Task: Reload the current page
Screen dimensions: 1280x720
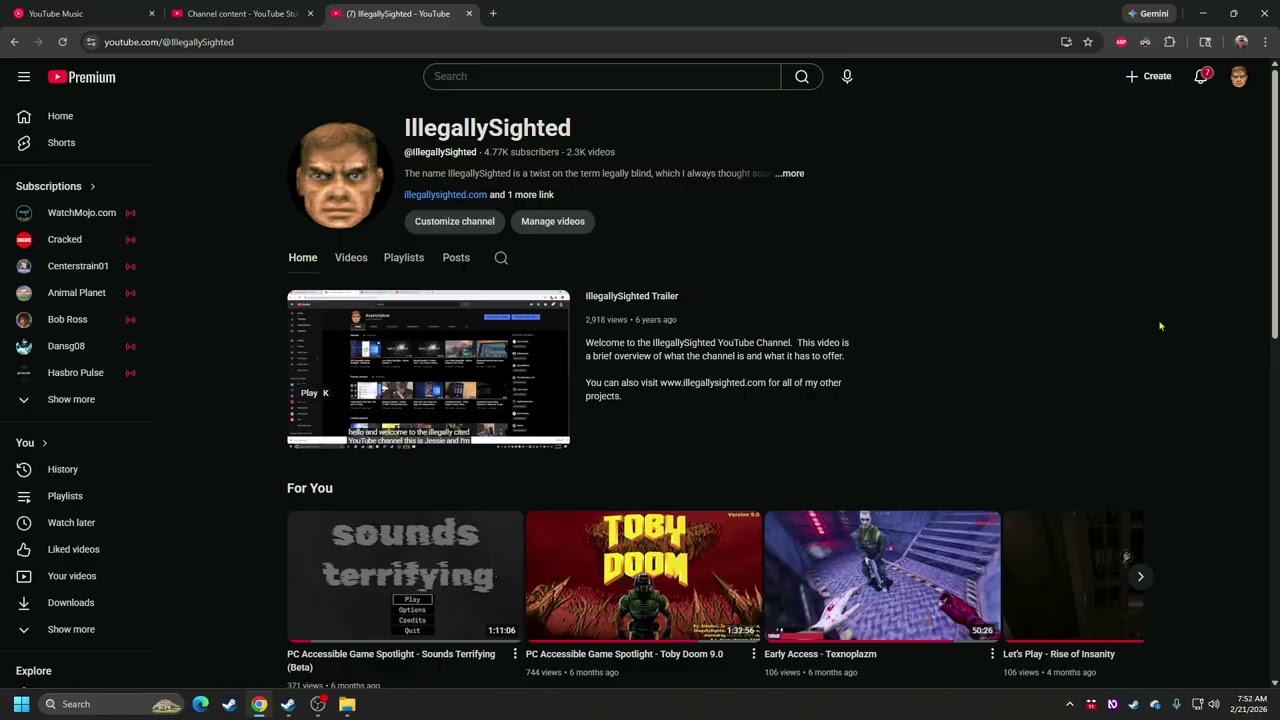Action: (62, 42)
